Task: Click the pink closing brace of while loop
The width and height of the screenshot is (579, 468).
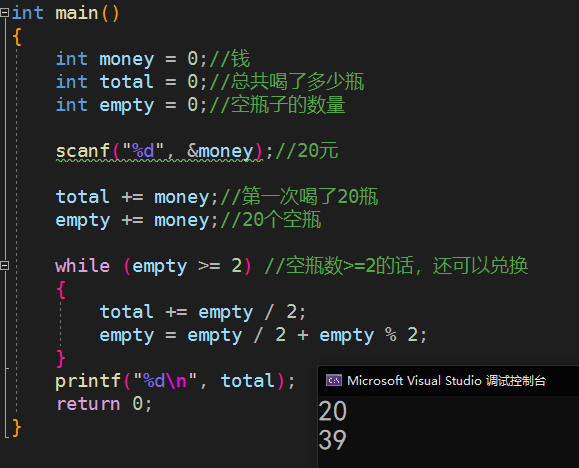Action: (x=61, y=358)
